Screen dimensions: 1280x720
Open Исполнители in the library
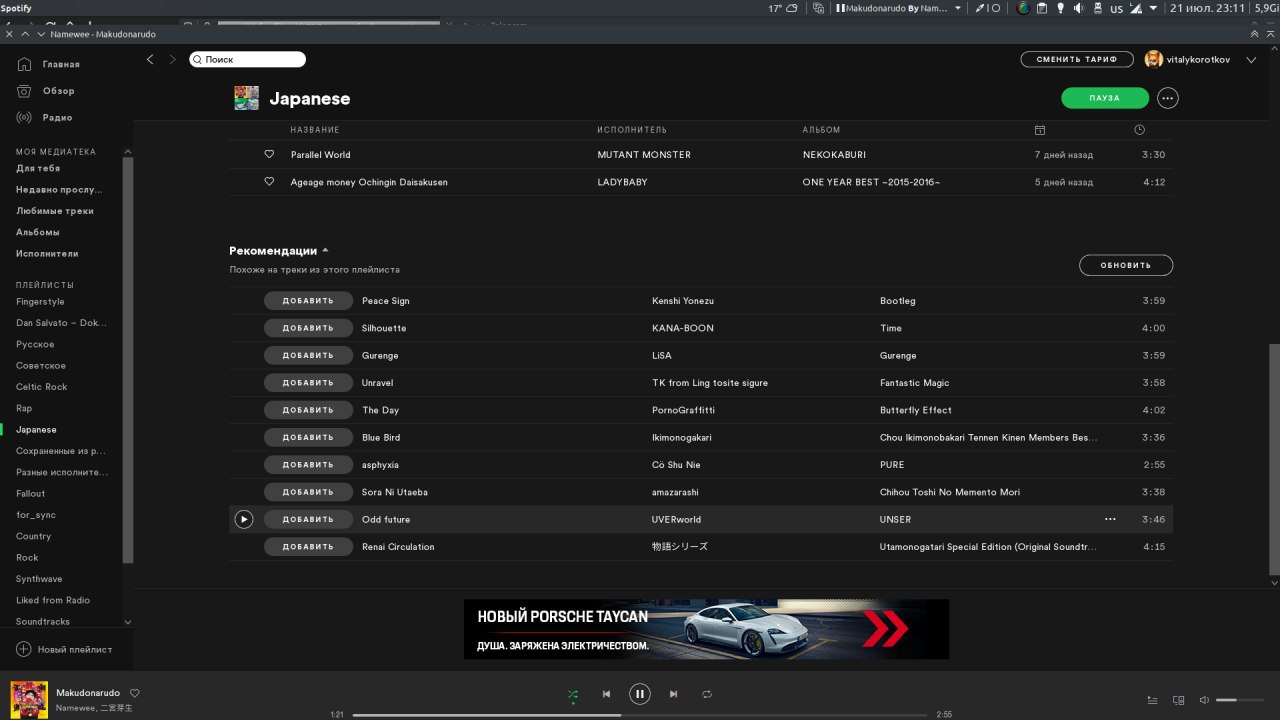pos(47,254)
